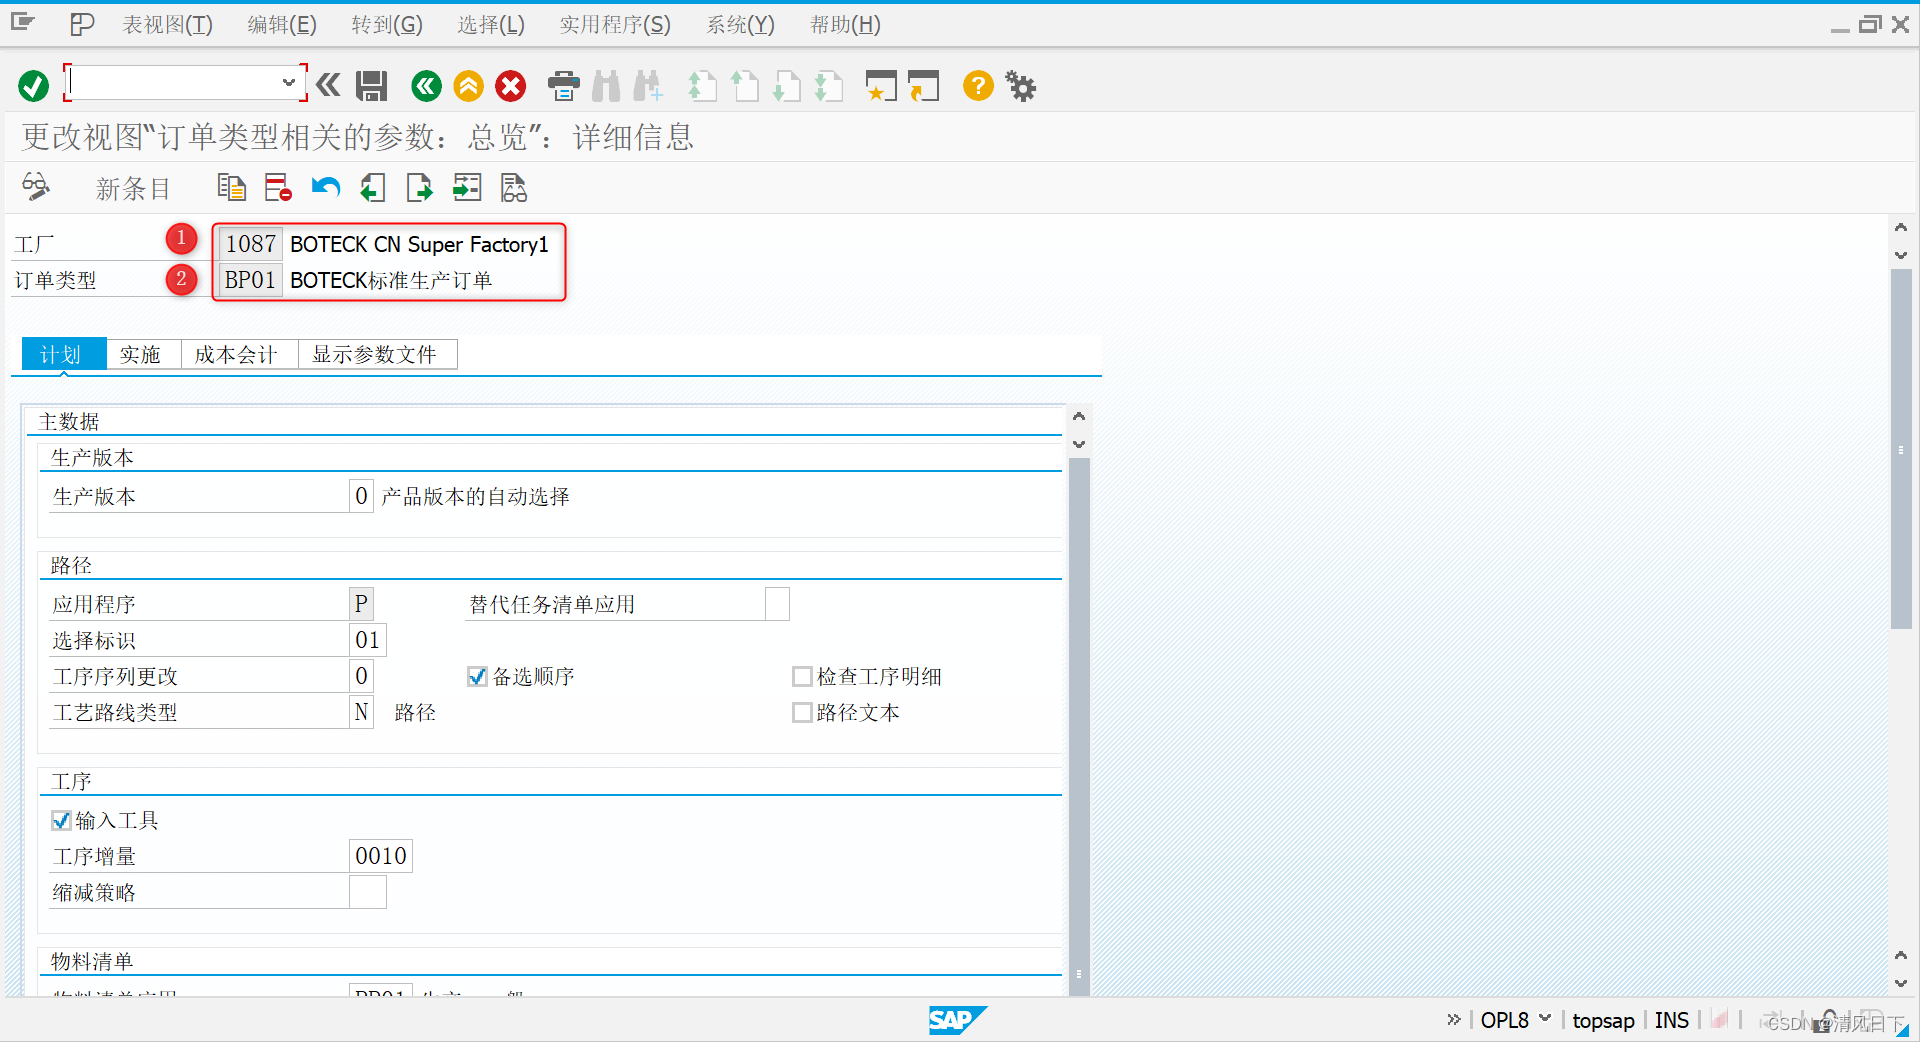Click the yellow Exit up-arrow icon
This screenshot has height=1042, width=1920.
point(468,86)
